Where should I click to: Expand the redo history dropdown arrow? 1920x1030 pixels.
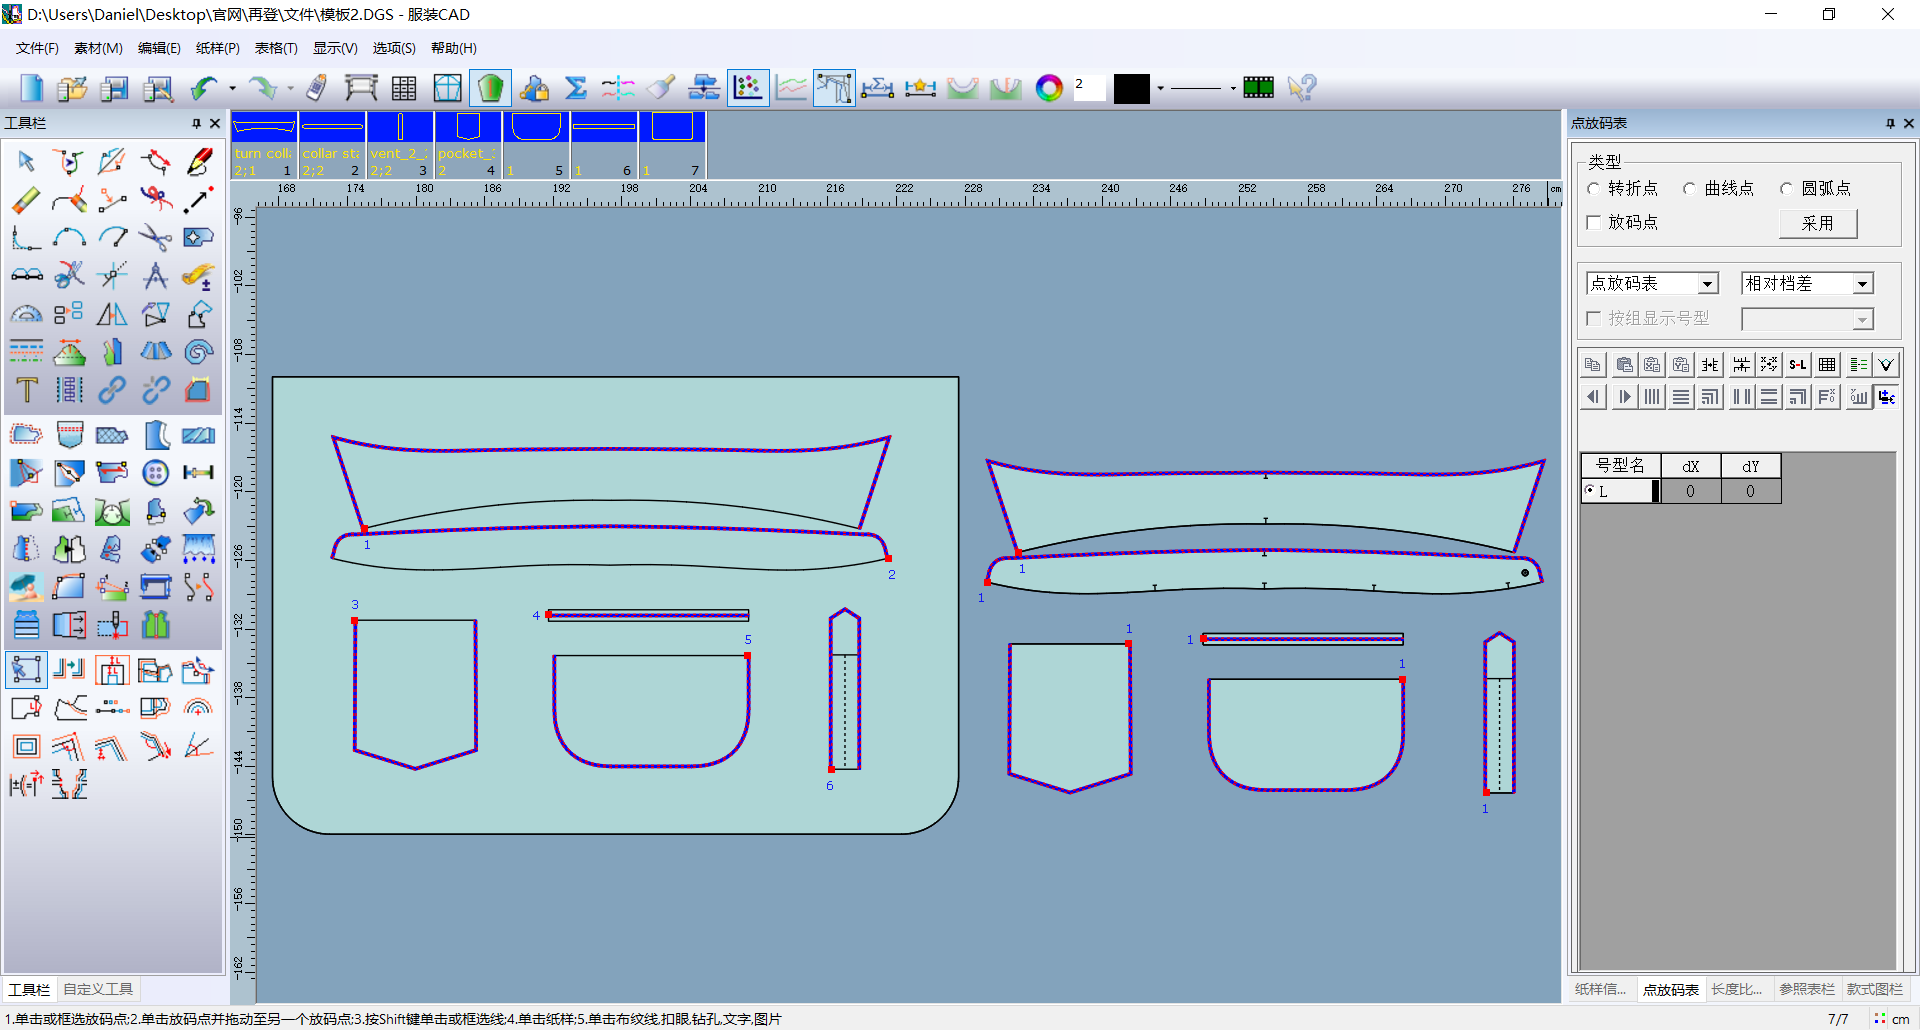(291, 88)
